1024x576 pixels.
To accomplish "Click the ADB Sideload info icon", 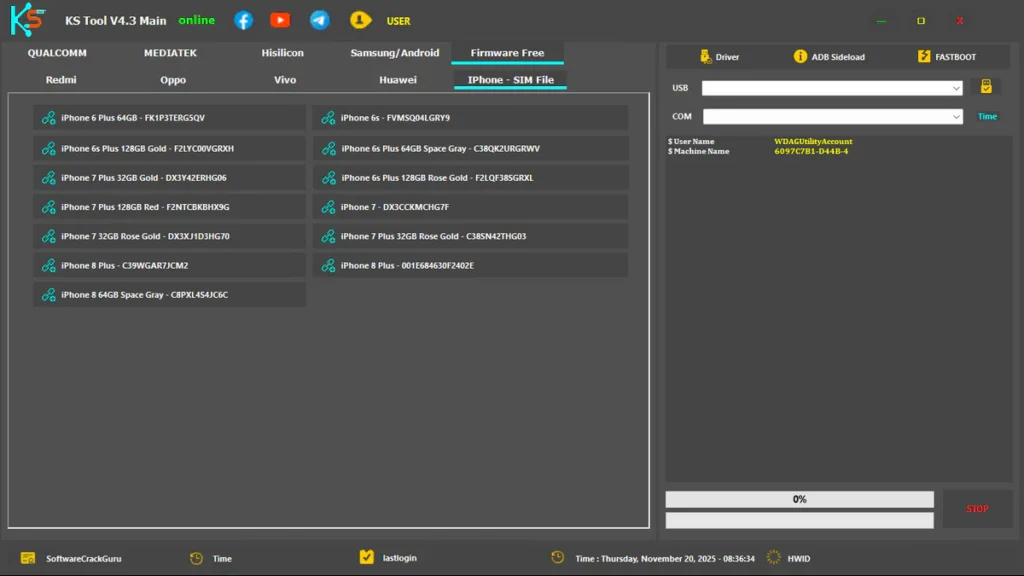I will pos(800,57).
